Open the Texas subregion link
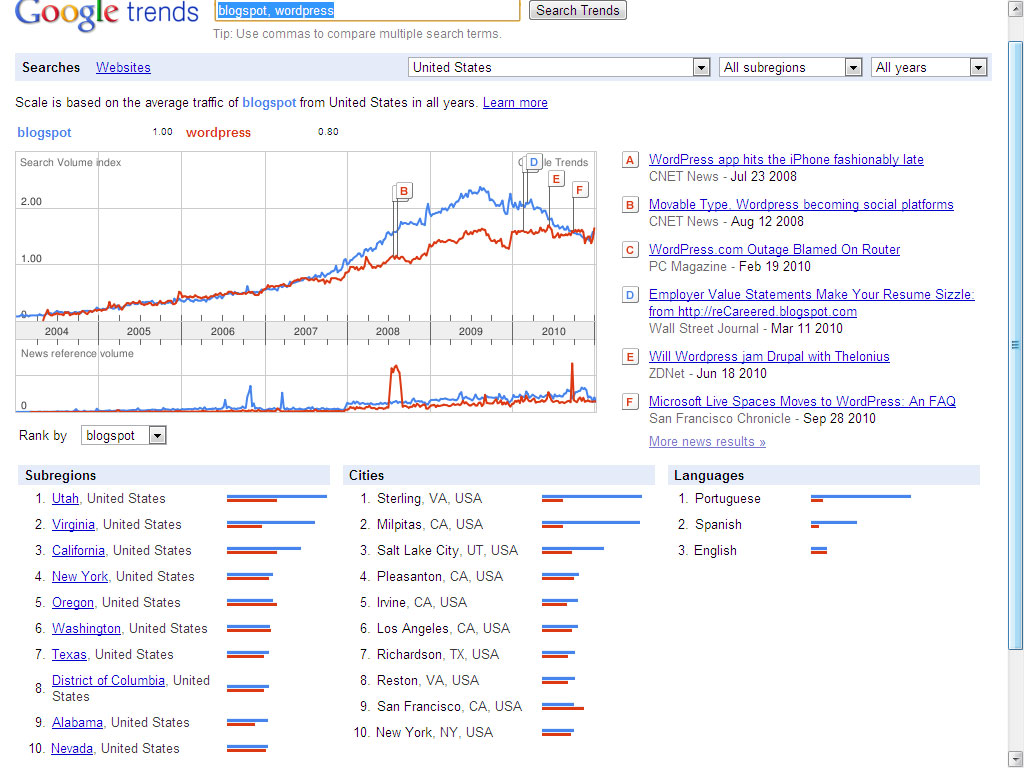The height and width of the screenshot is (768, 1024). point(69,654)
